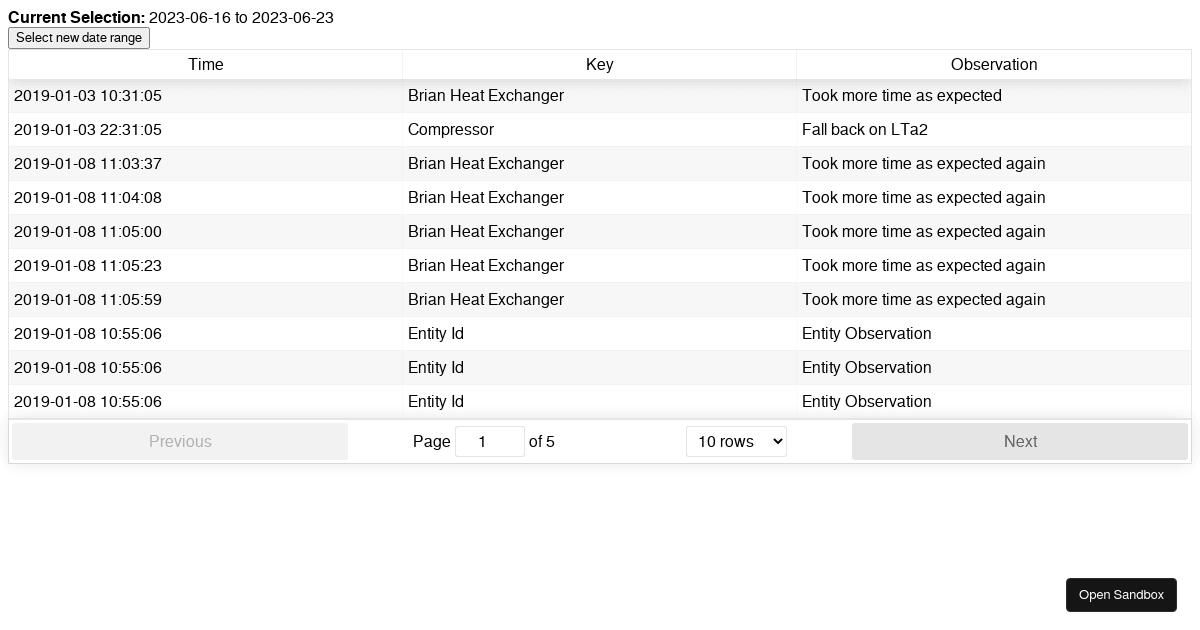This screenshot has width=1200, height=630.
Task: Click Brian Heat Exchanger in the 10:31:05 row
Action: [600, 96]
